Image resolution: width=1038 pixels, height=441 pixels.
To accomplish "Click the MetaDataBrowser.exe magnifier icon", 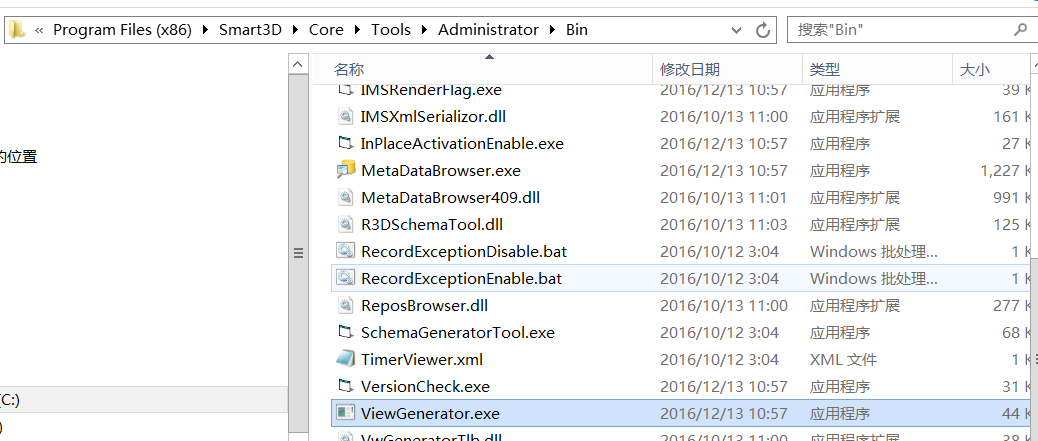I will click(345, 170).
